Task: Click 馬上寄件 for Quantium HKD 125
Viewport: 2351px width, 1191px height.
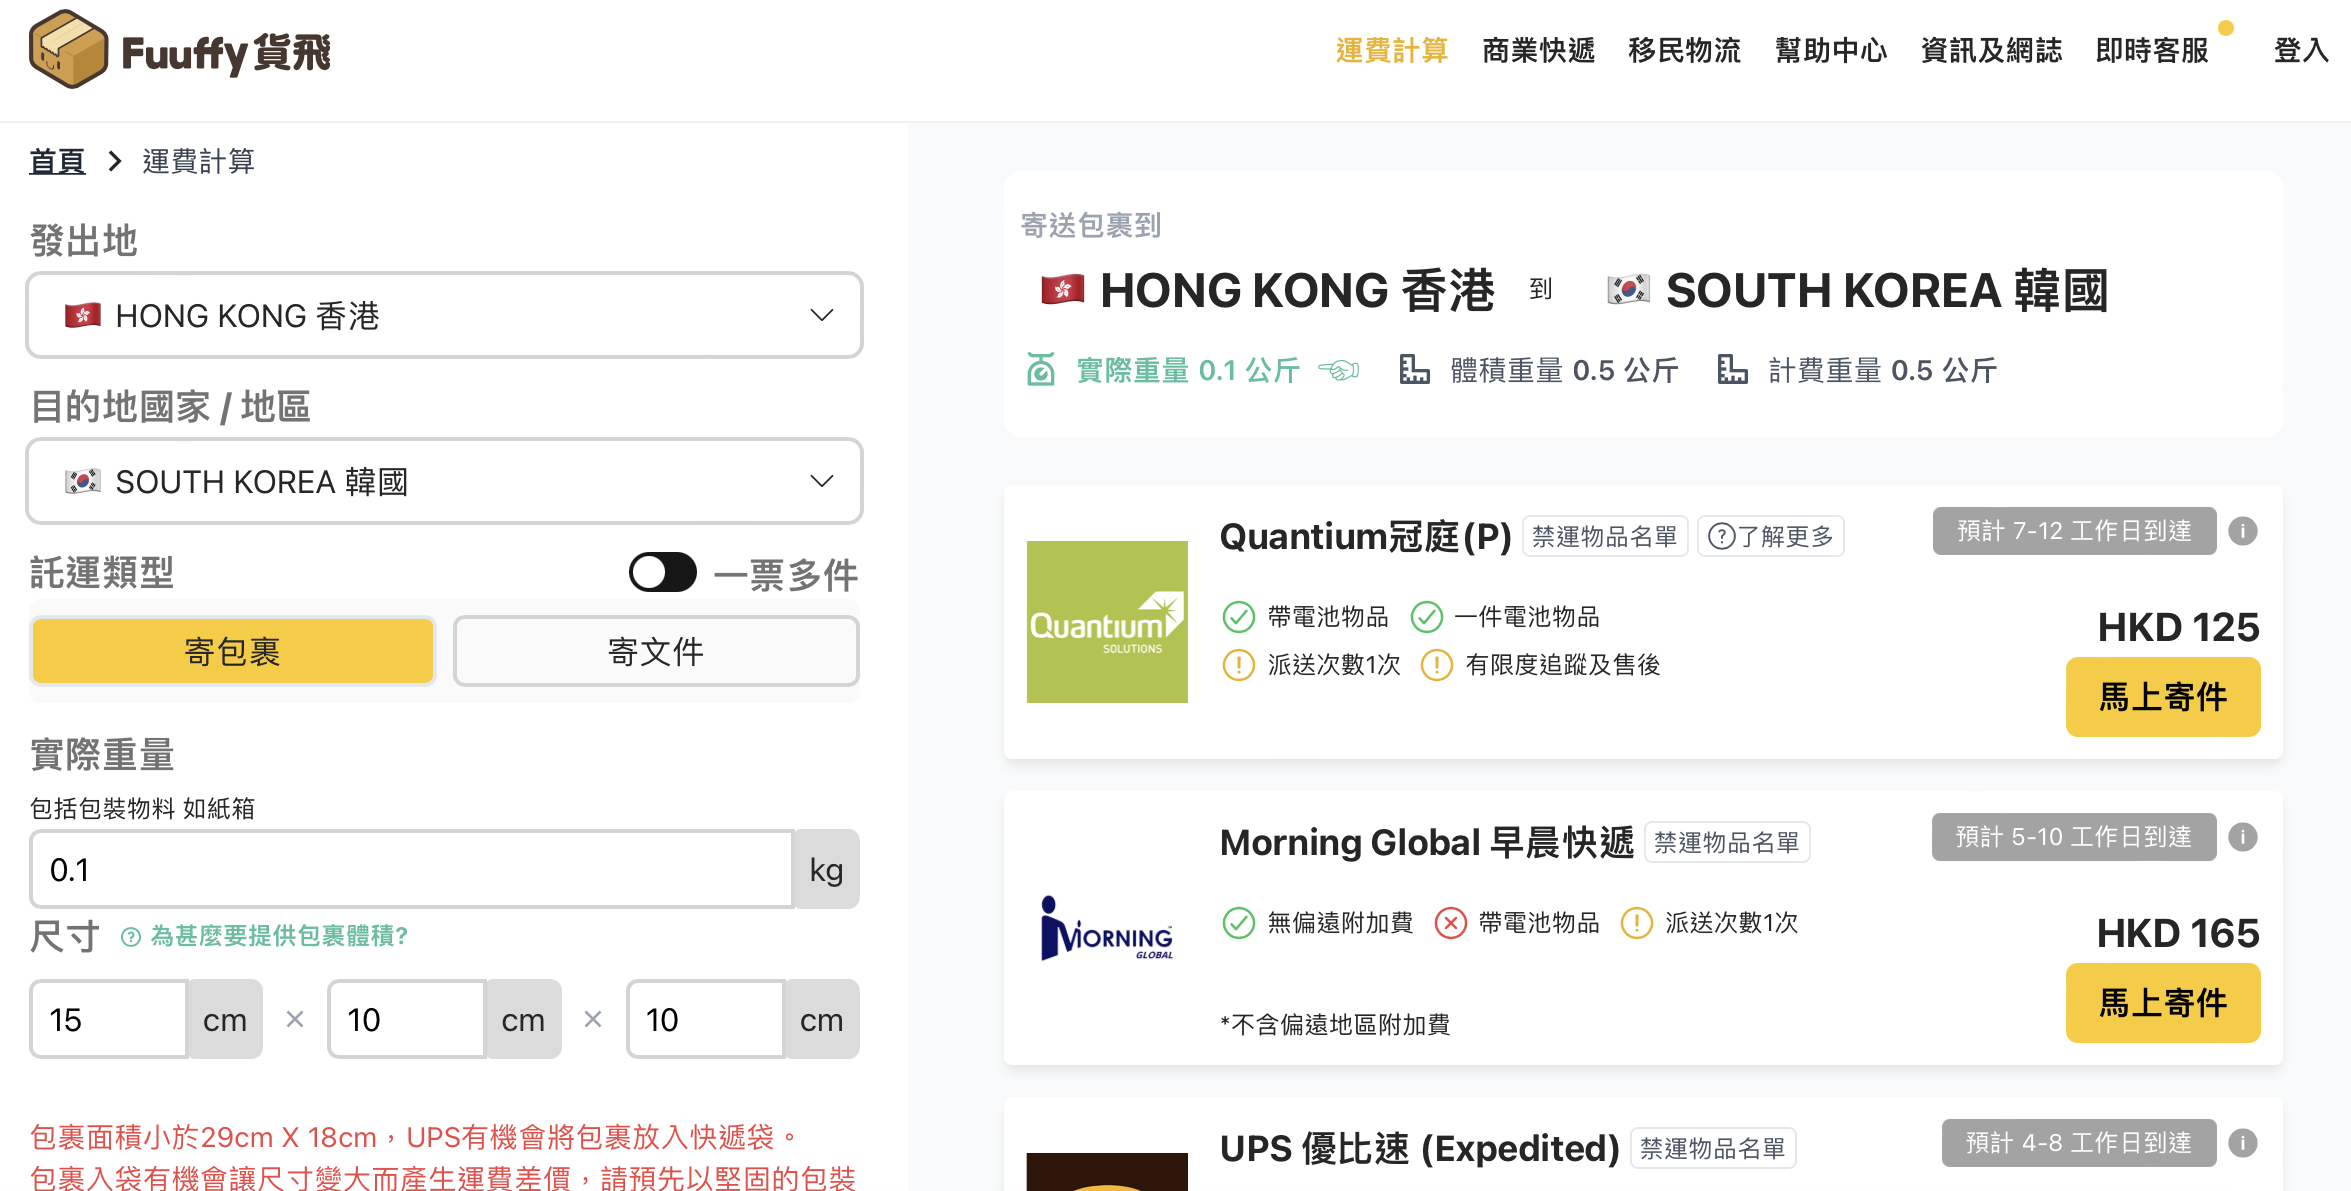Action: click(x=2162, y=697)
